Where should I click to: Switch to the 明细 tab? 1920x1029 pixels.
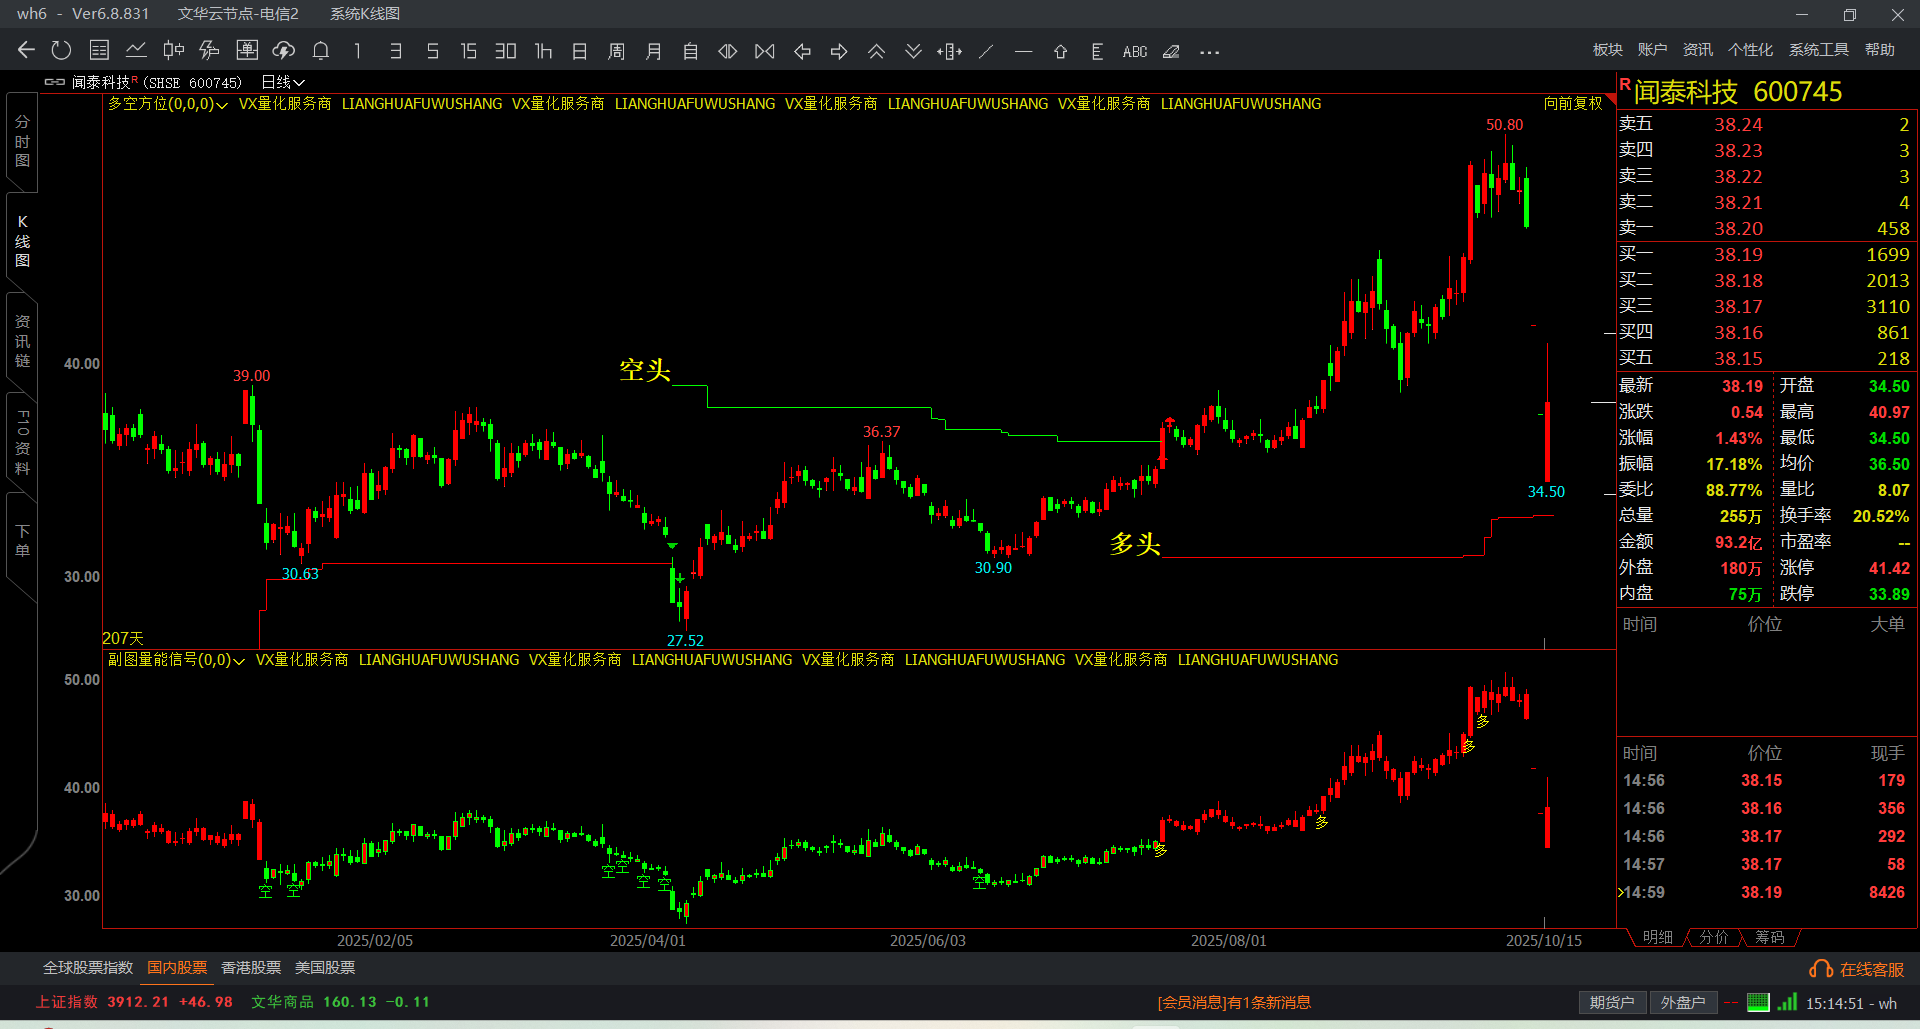point(1658,937)
